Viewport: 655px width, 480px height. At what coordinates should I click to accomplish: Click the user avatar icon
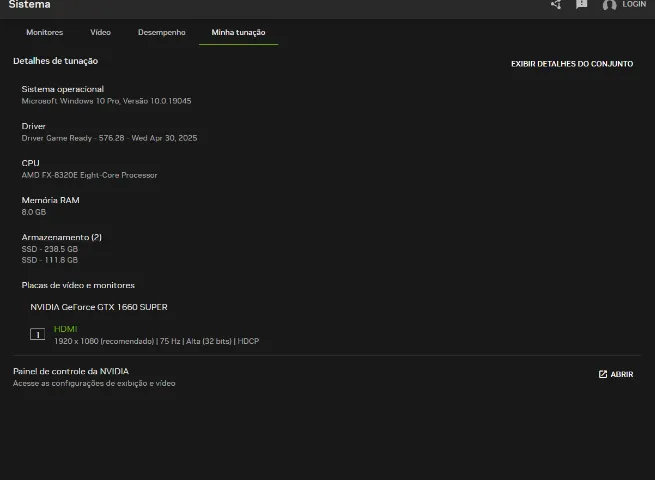pyautogui.click(x=609, y=5)
